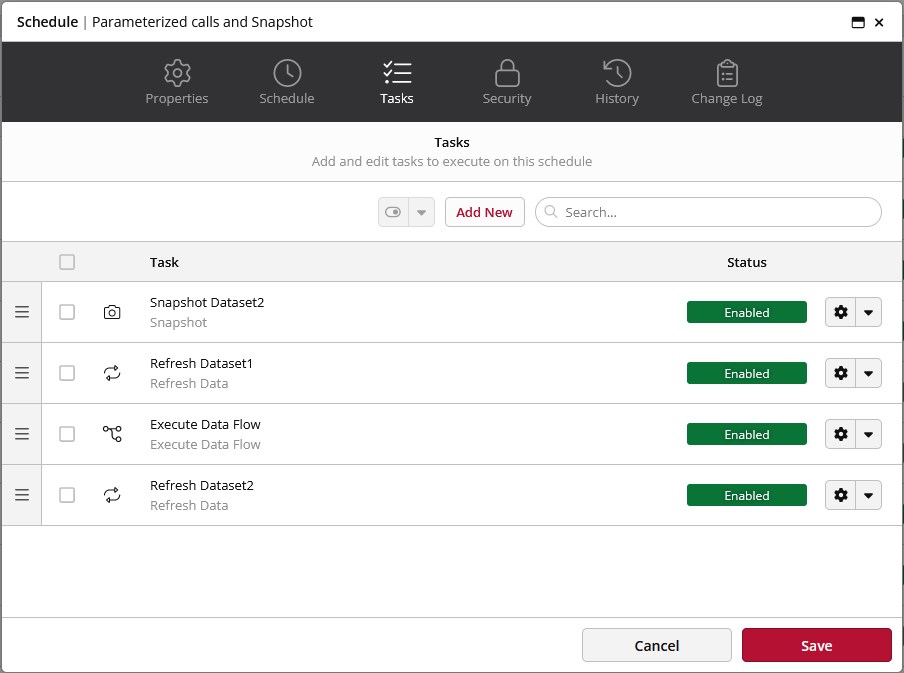Open gear settings for Snapshot Dataset2
The width and height of the screenshot is (904, 673).
[x=841, y=312]
